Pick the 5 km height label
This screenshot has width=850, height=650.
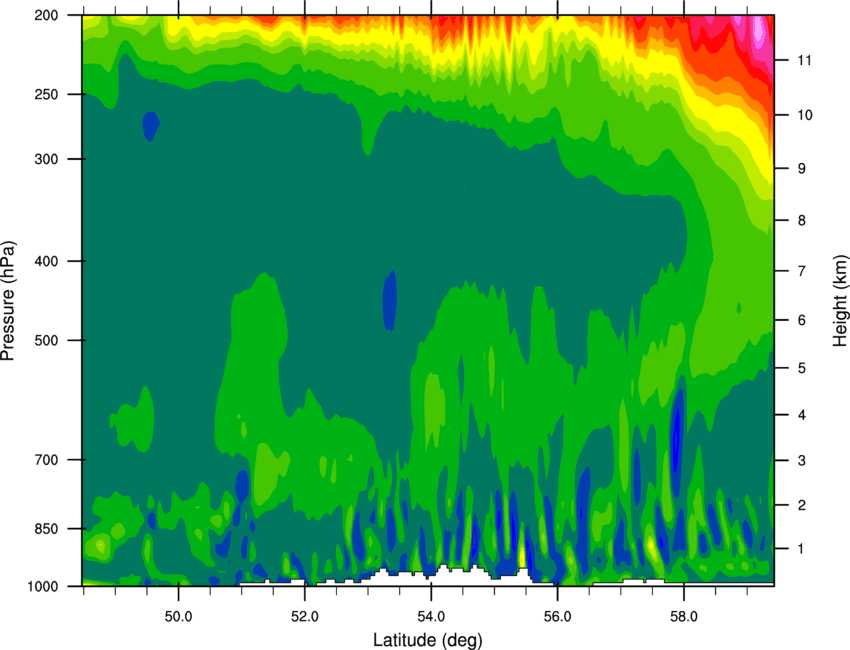802,368
